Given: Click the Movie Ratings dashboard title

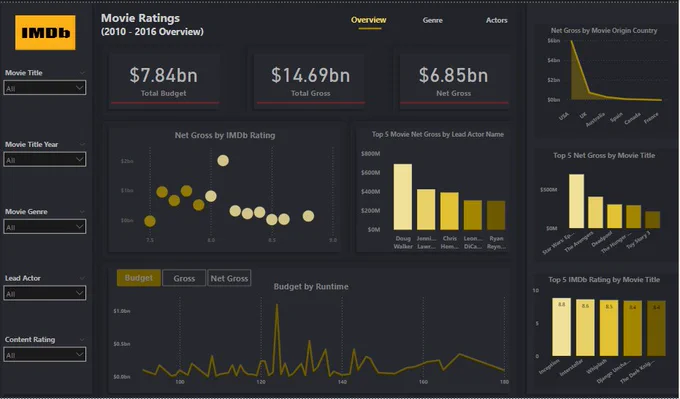Looking at the screenshot, I should (x=141, y=18).
